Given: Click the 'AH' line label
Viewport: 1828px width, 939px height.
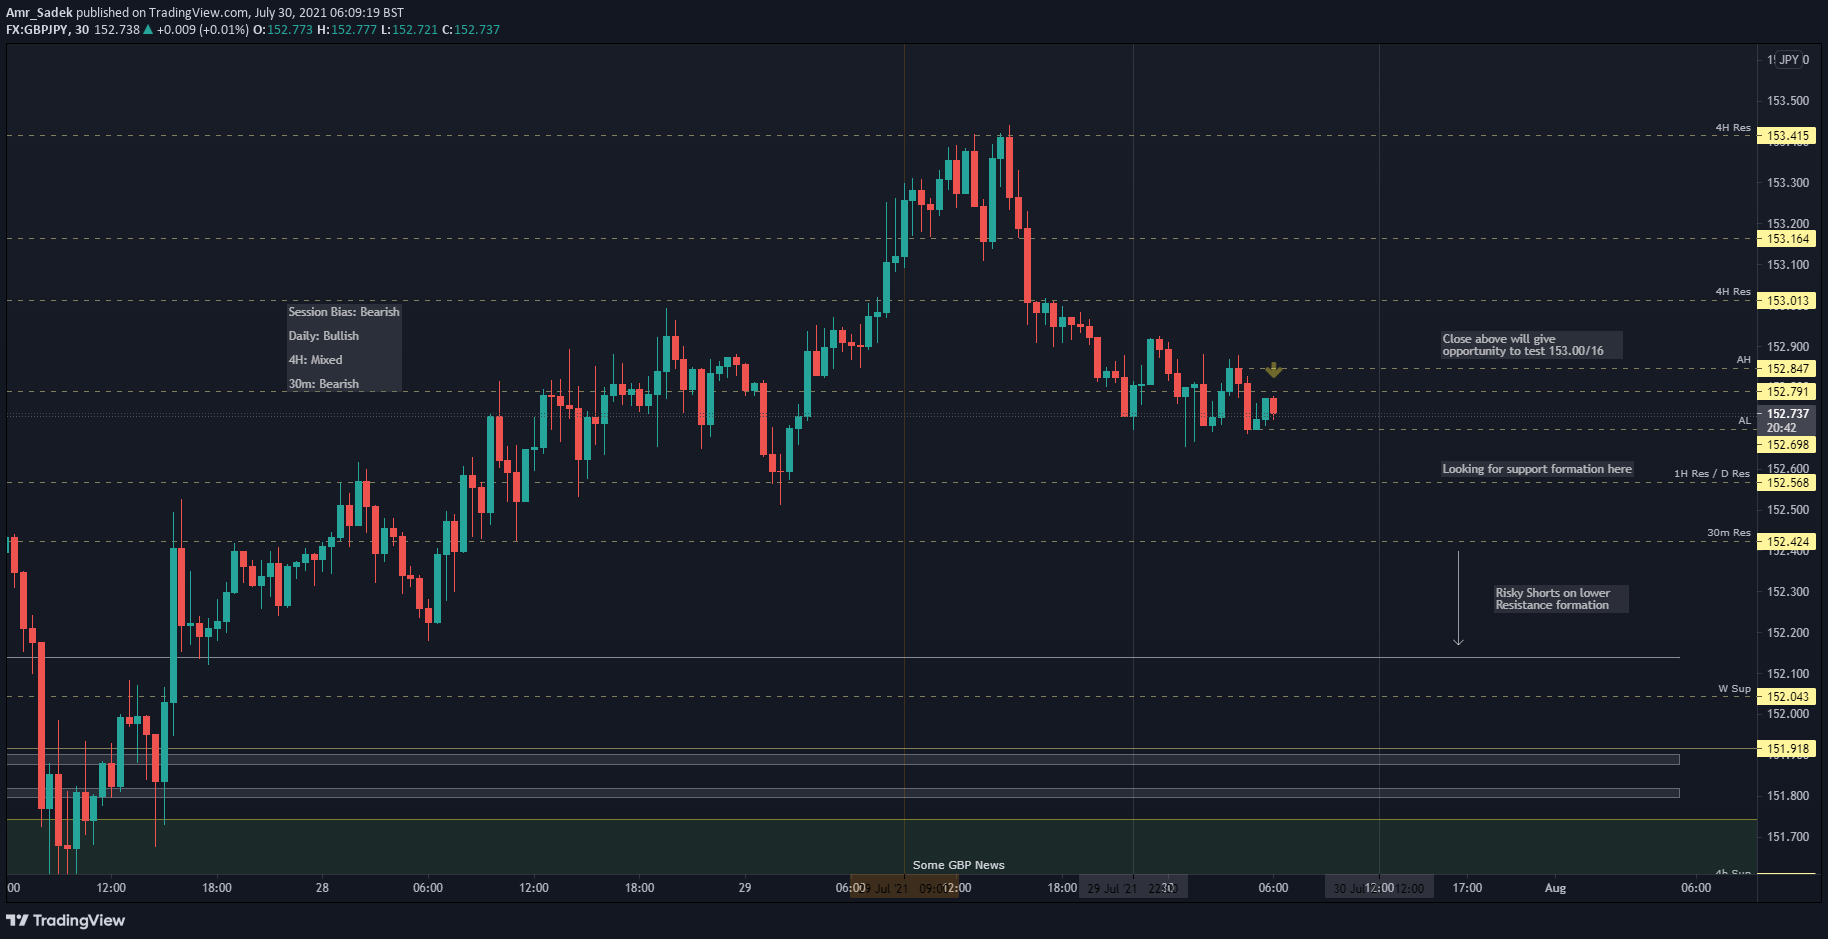Looking at the screenshot, I should click(x=1744, y=360).
